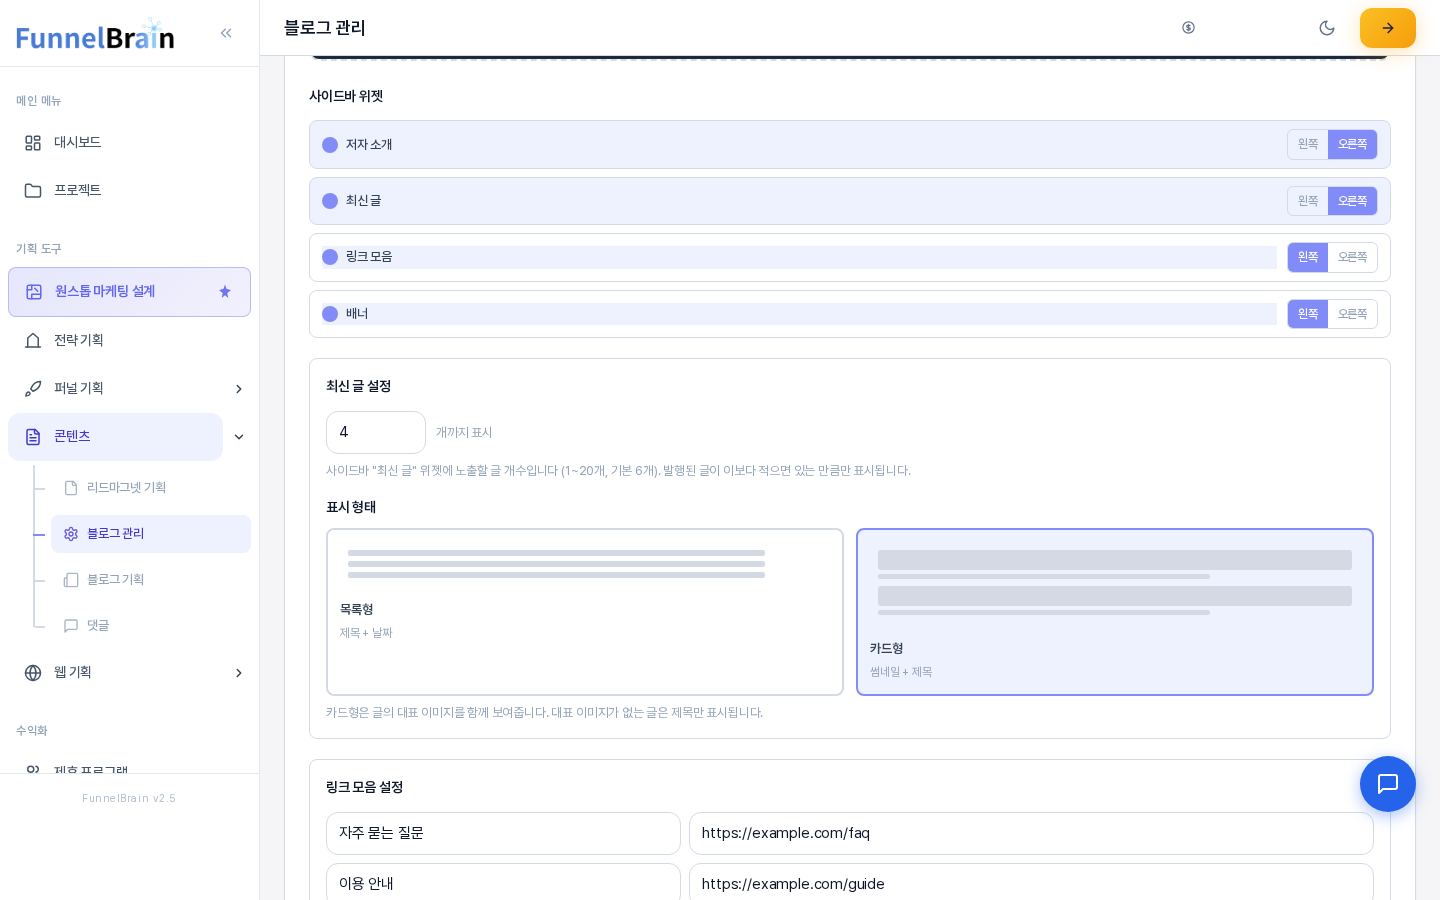Set 링크 모음 widget to 왼쪽
Screen dimensions: 1440x900
coord(1308,257)
